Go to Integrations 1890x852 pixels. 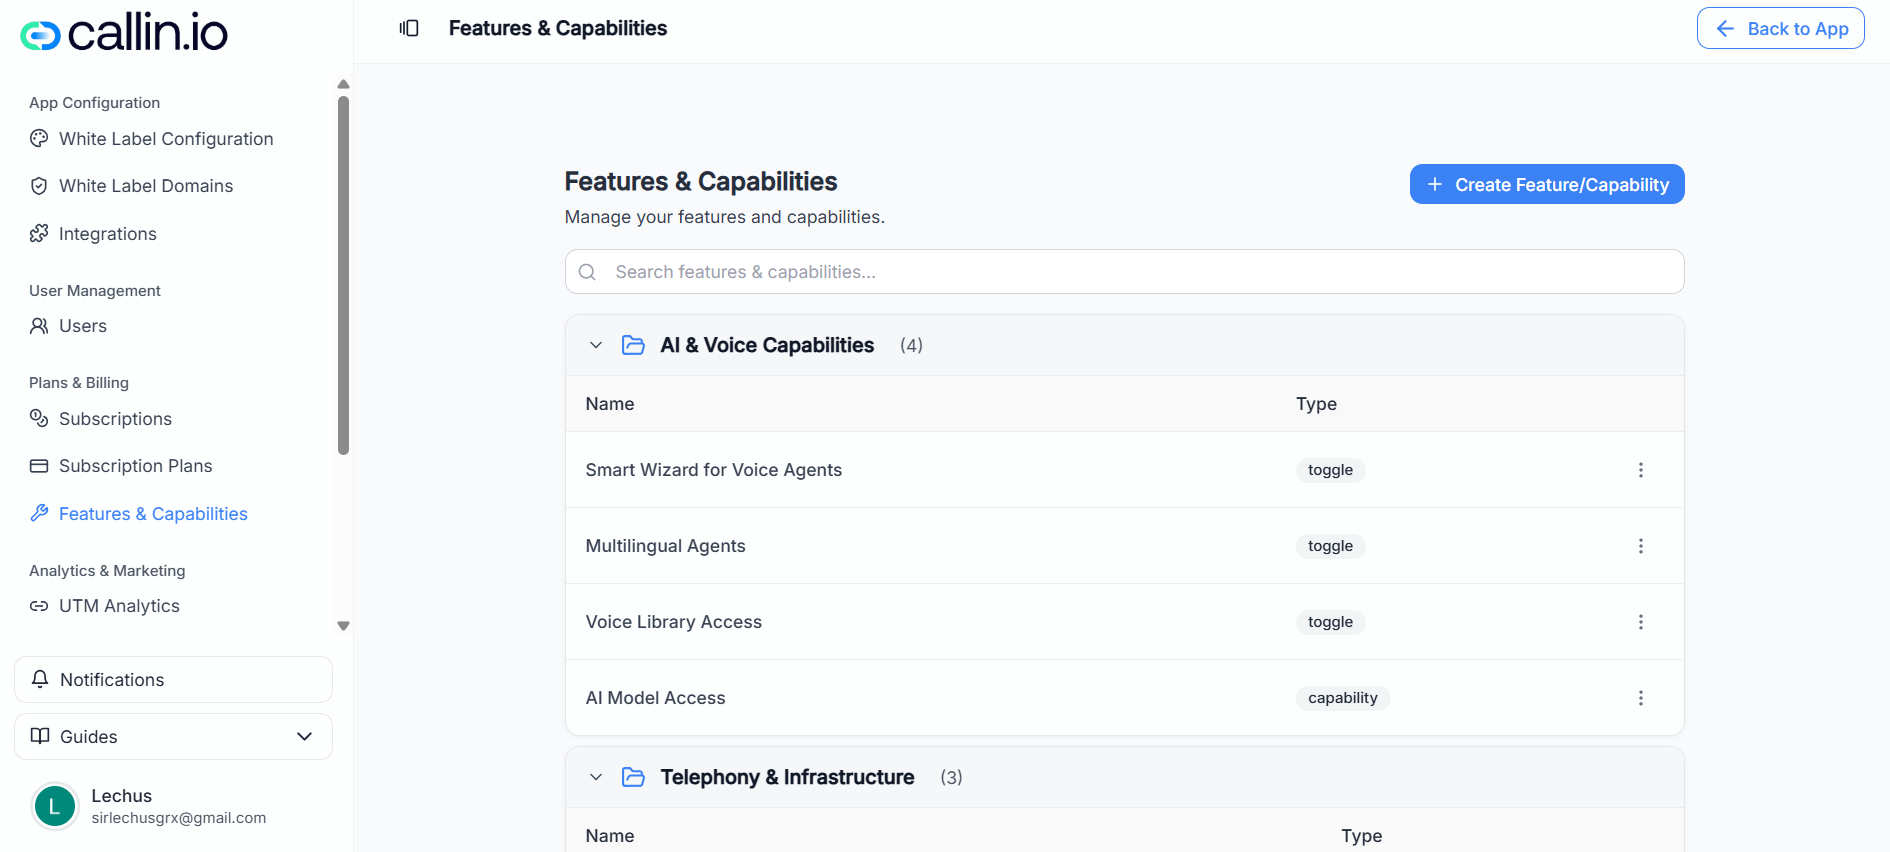point(108,234)
